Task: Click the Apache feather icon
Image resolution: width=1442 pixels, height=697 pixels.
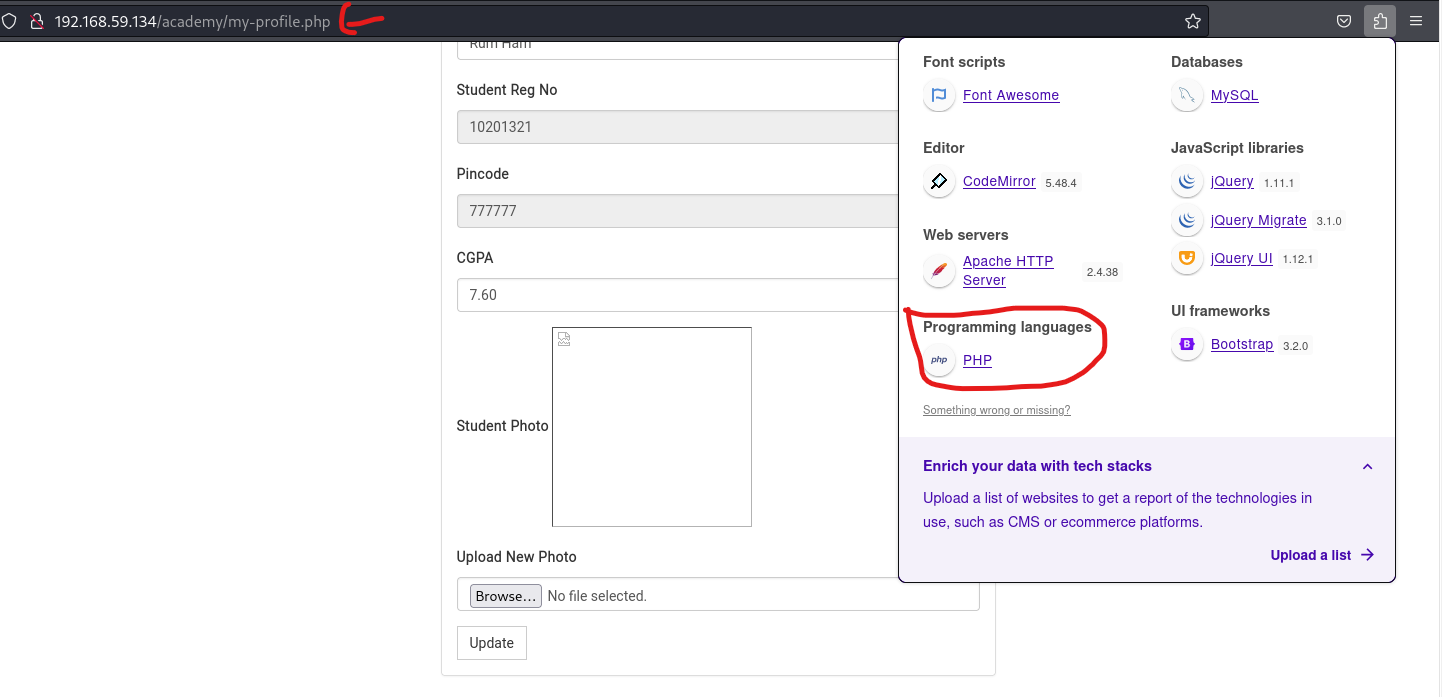Action: [939, 271]
